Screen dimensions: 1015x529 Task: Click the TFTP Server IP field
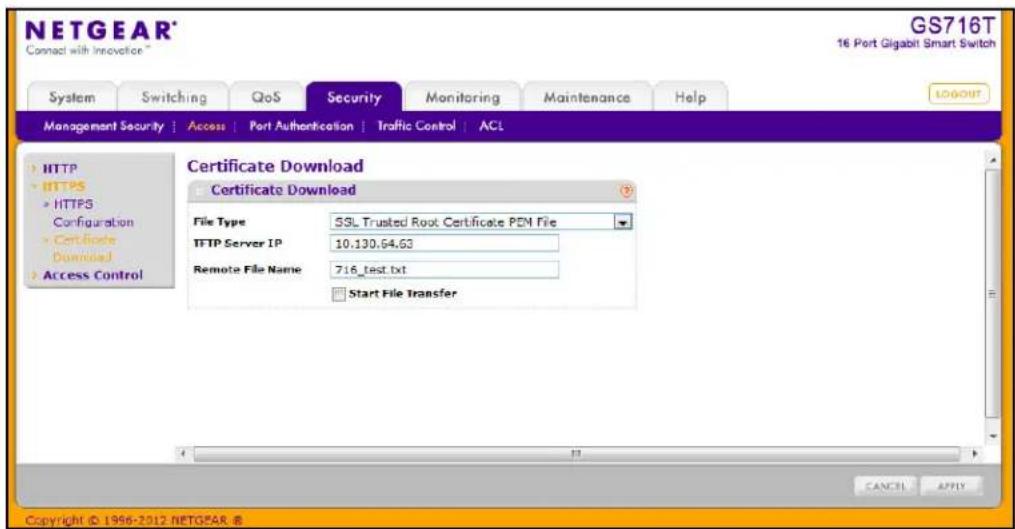click(444, 243)
